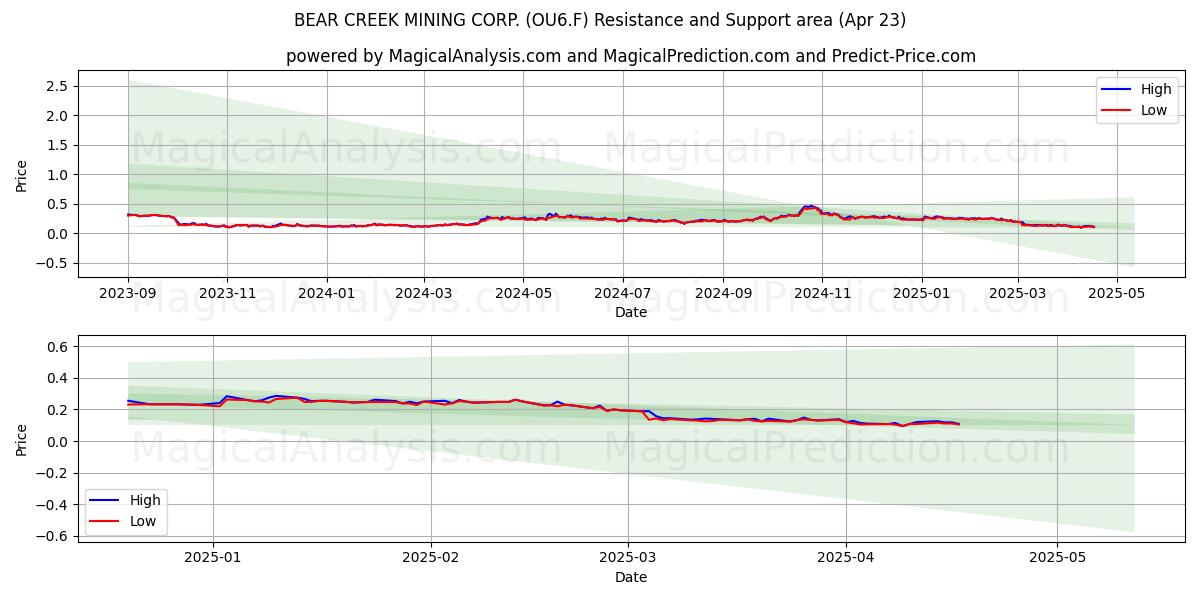The image size is (1200, 600).
Task: Click 'Low' in the top chart legend
Action: [x=1153, y=110]
